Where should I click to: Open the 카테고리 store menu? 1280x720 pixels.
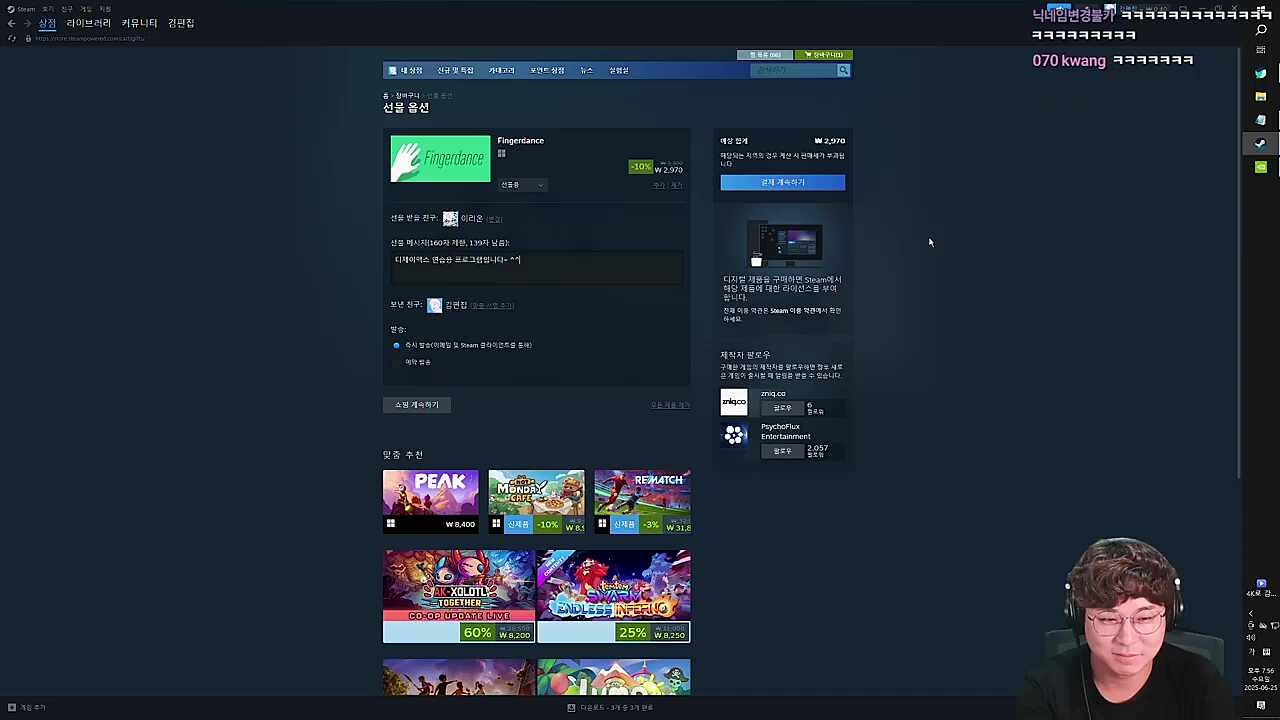pyautogui.click(x=501, y=70)
